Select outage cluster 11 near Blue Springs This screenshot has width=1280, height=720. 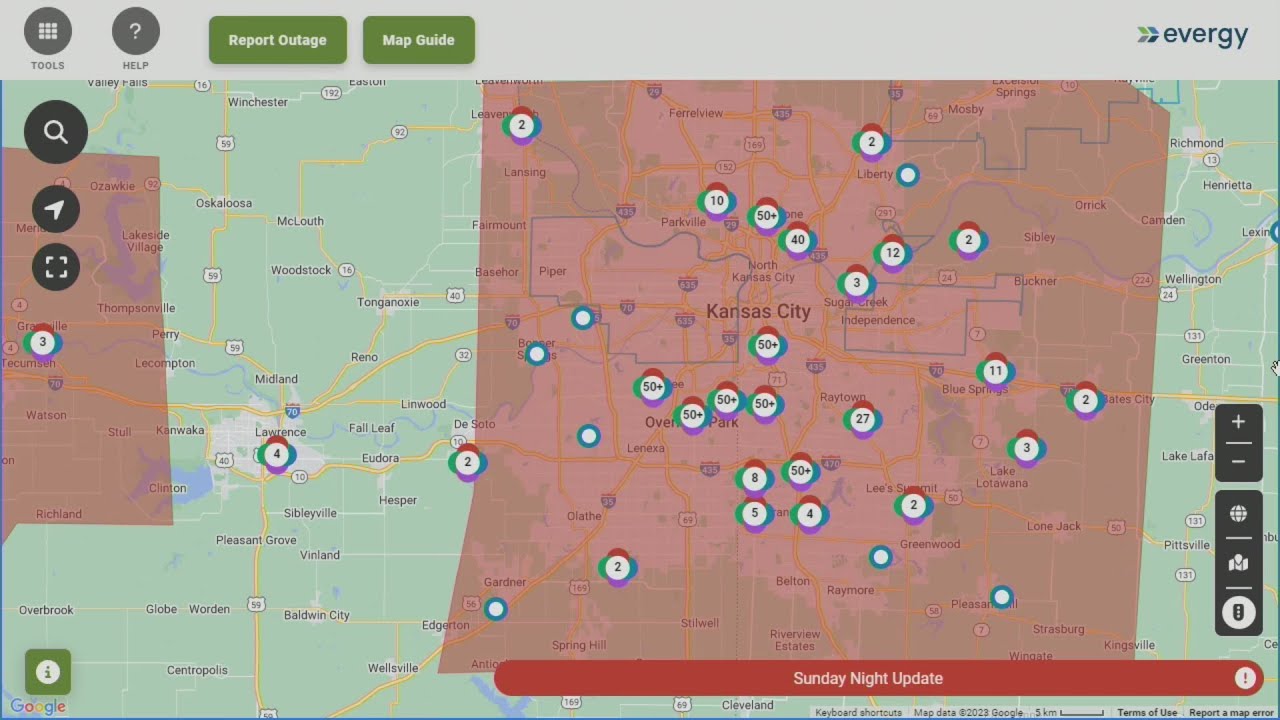point(995,371)
